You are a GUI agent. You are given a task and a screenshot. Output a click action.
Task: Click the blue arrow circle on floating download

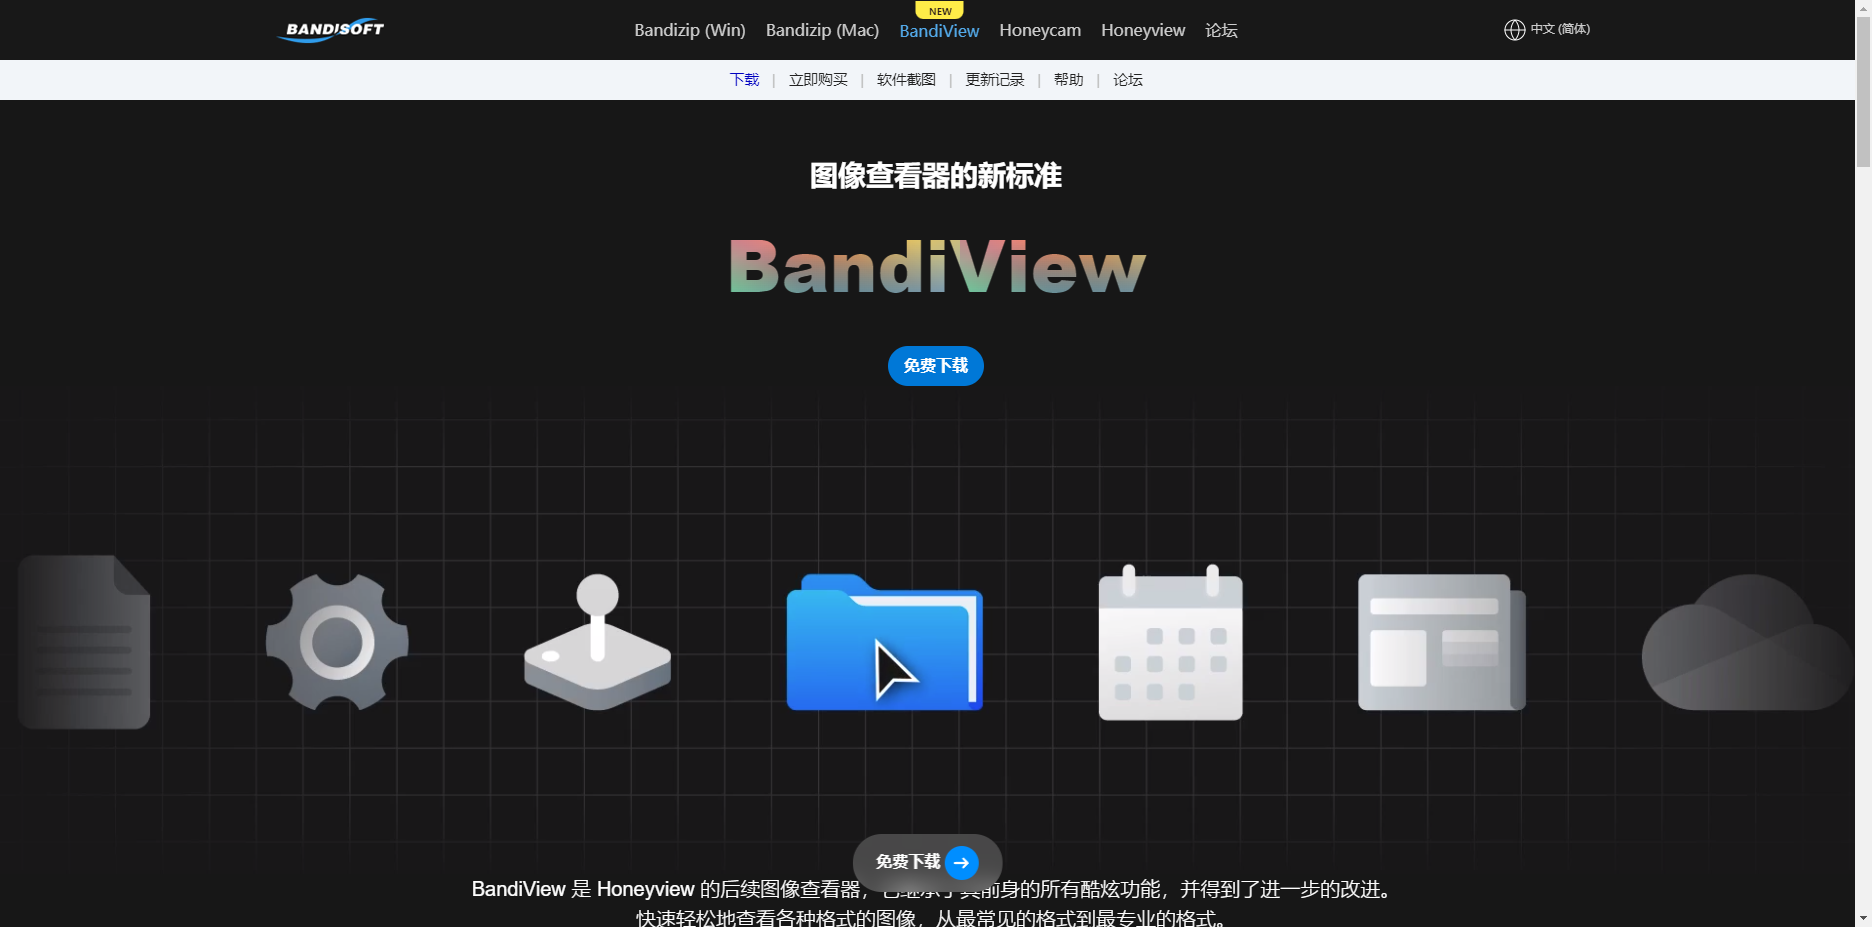962,862
